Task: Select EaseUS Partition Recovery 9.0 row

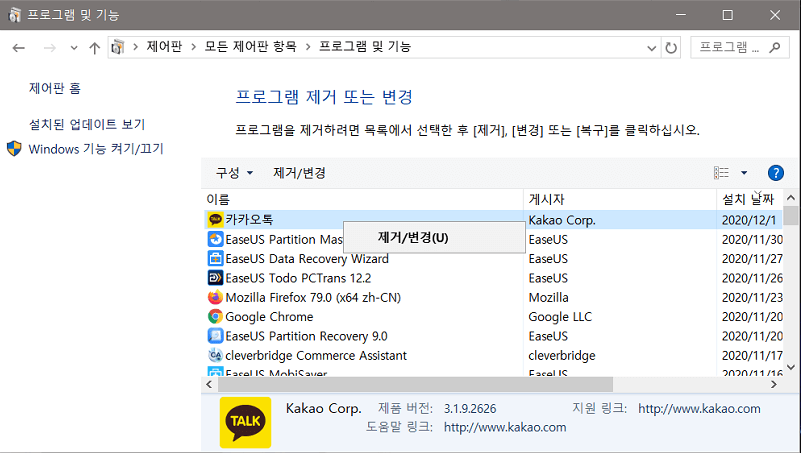Action: (x=307, y=336)
